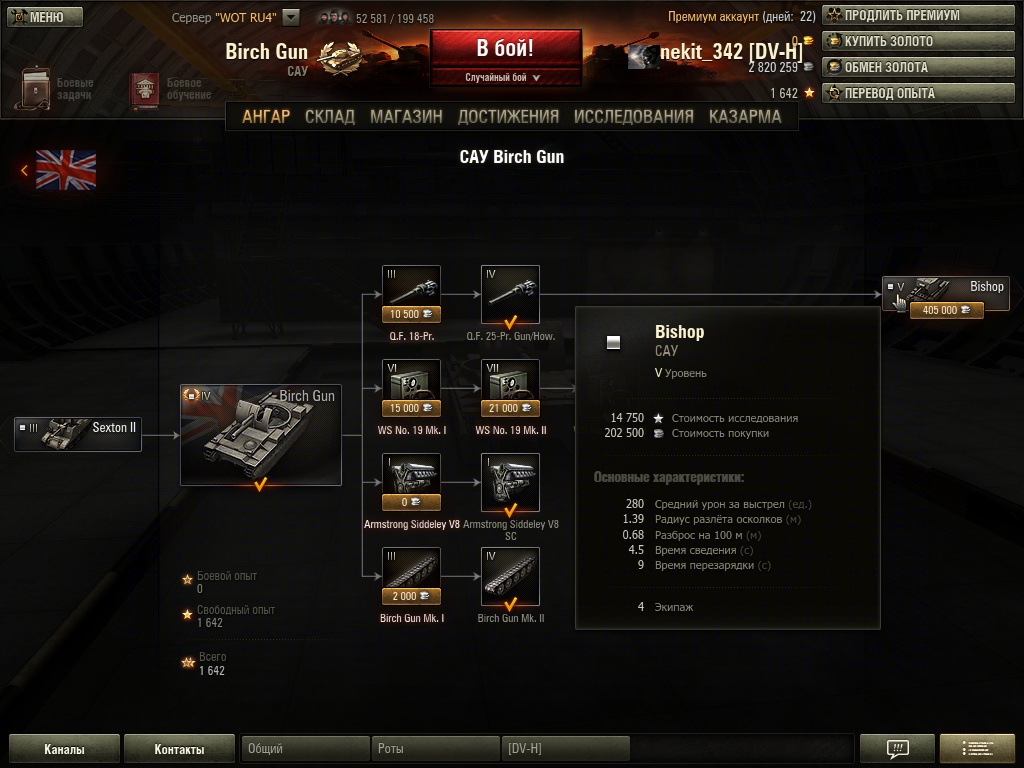Open the Combat training book icon
Screen dimensions: 1024x768
[x=144, y=89]
